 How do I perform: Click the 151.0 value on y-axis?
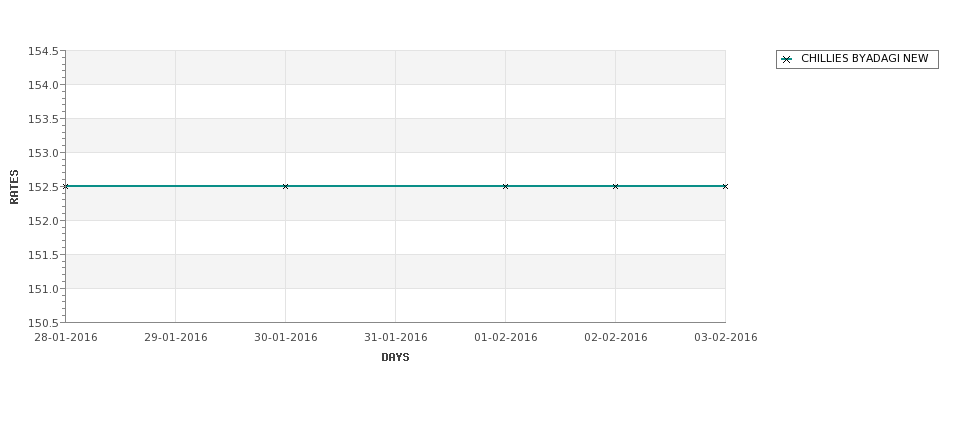point(43,289)
